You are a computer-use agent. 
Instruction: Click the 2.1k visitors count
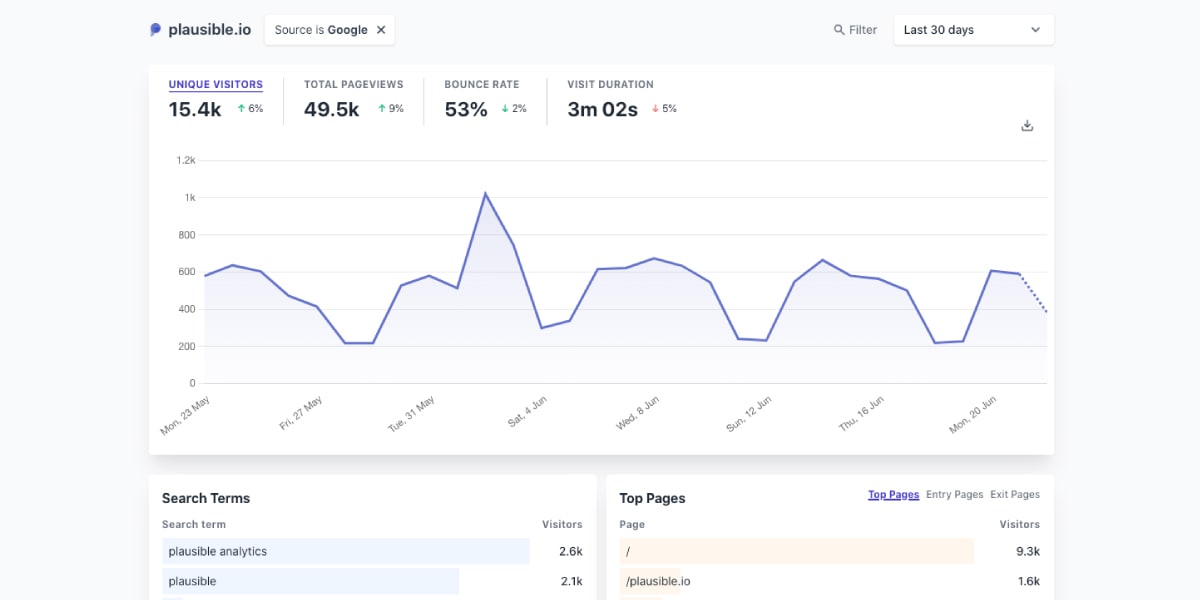click(571, 581)
